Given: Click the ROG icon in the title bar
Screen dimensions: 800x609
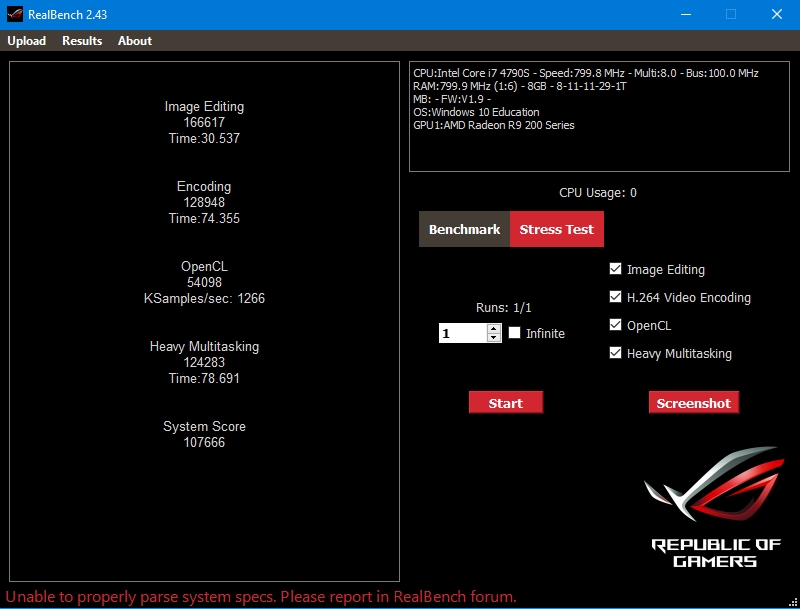Looking at the screenshot, I should 14,14.
